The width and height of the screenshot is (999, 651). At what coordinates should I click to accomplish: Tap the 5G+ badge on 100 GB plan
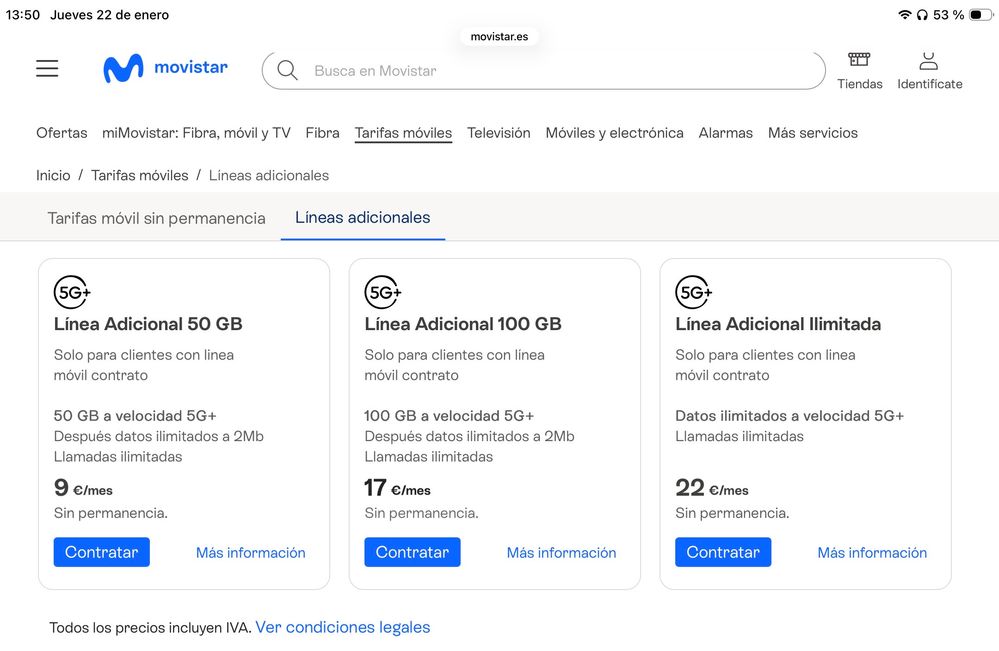[383, 292]
